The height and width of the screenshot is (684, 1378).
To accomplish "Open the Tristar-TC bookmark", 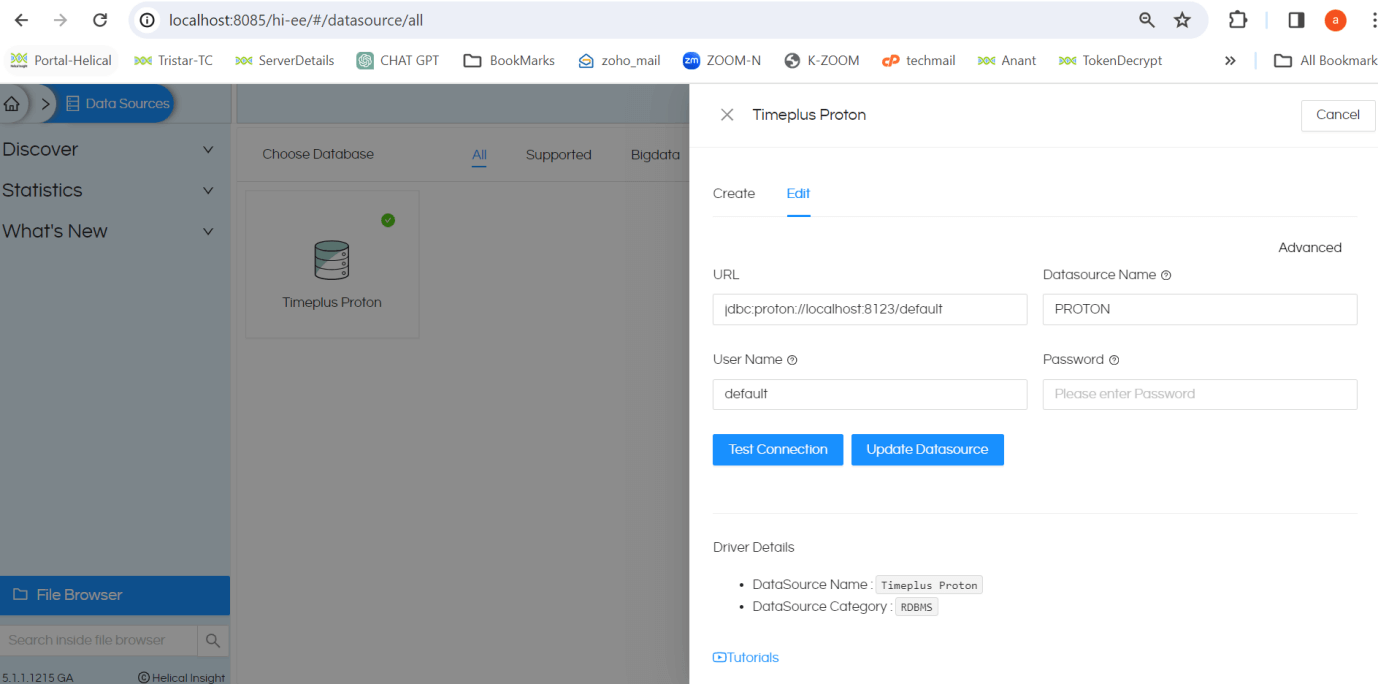I will (x=174, y=60).
